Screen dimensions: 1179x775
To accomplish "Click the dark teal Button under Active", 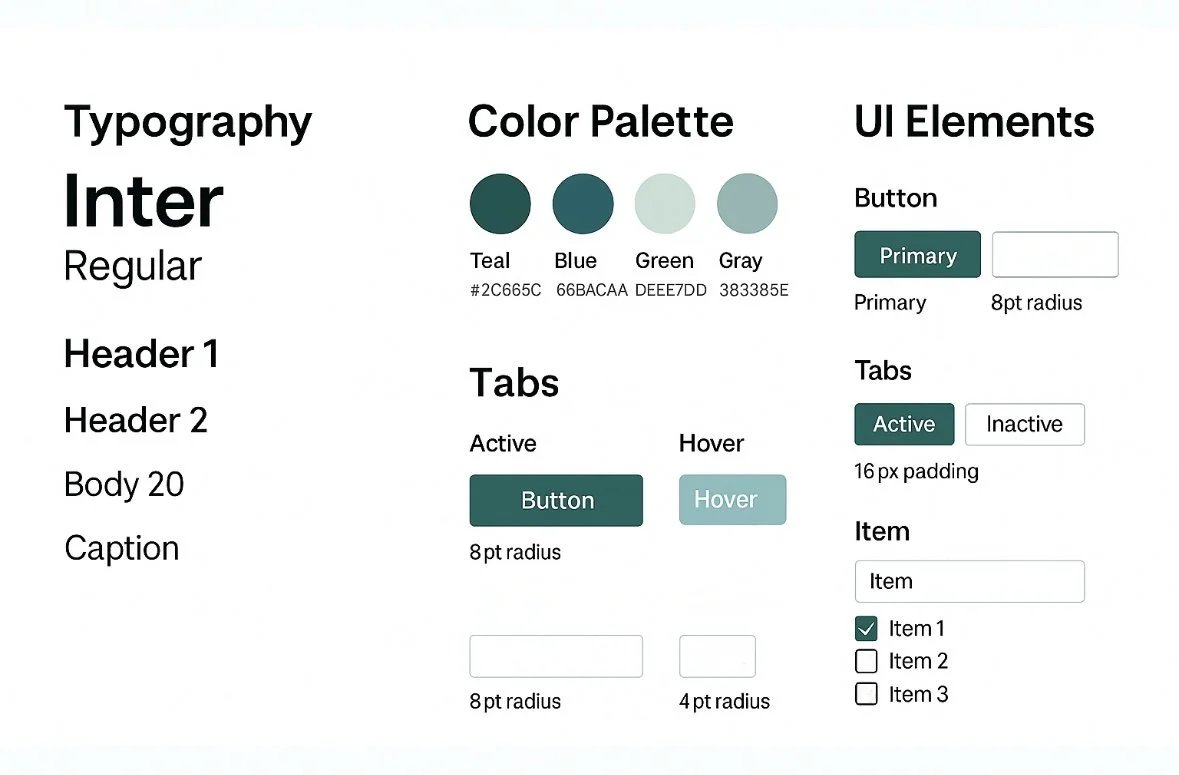I will 556,501.
